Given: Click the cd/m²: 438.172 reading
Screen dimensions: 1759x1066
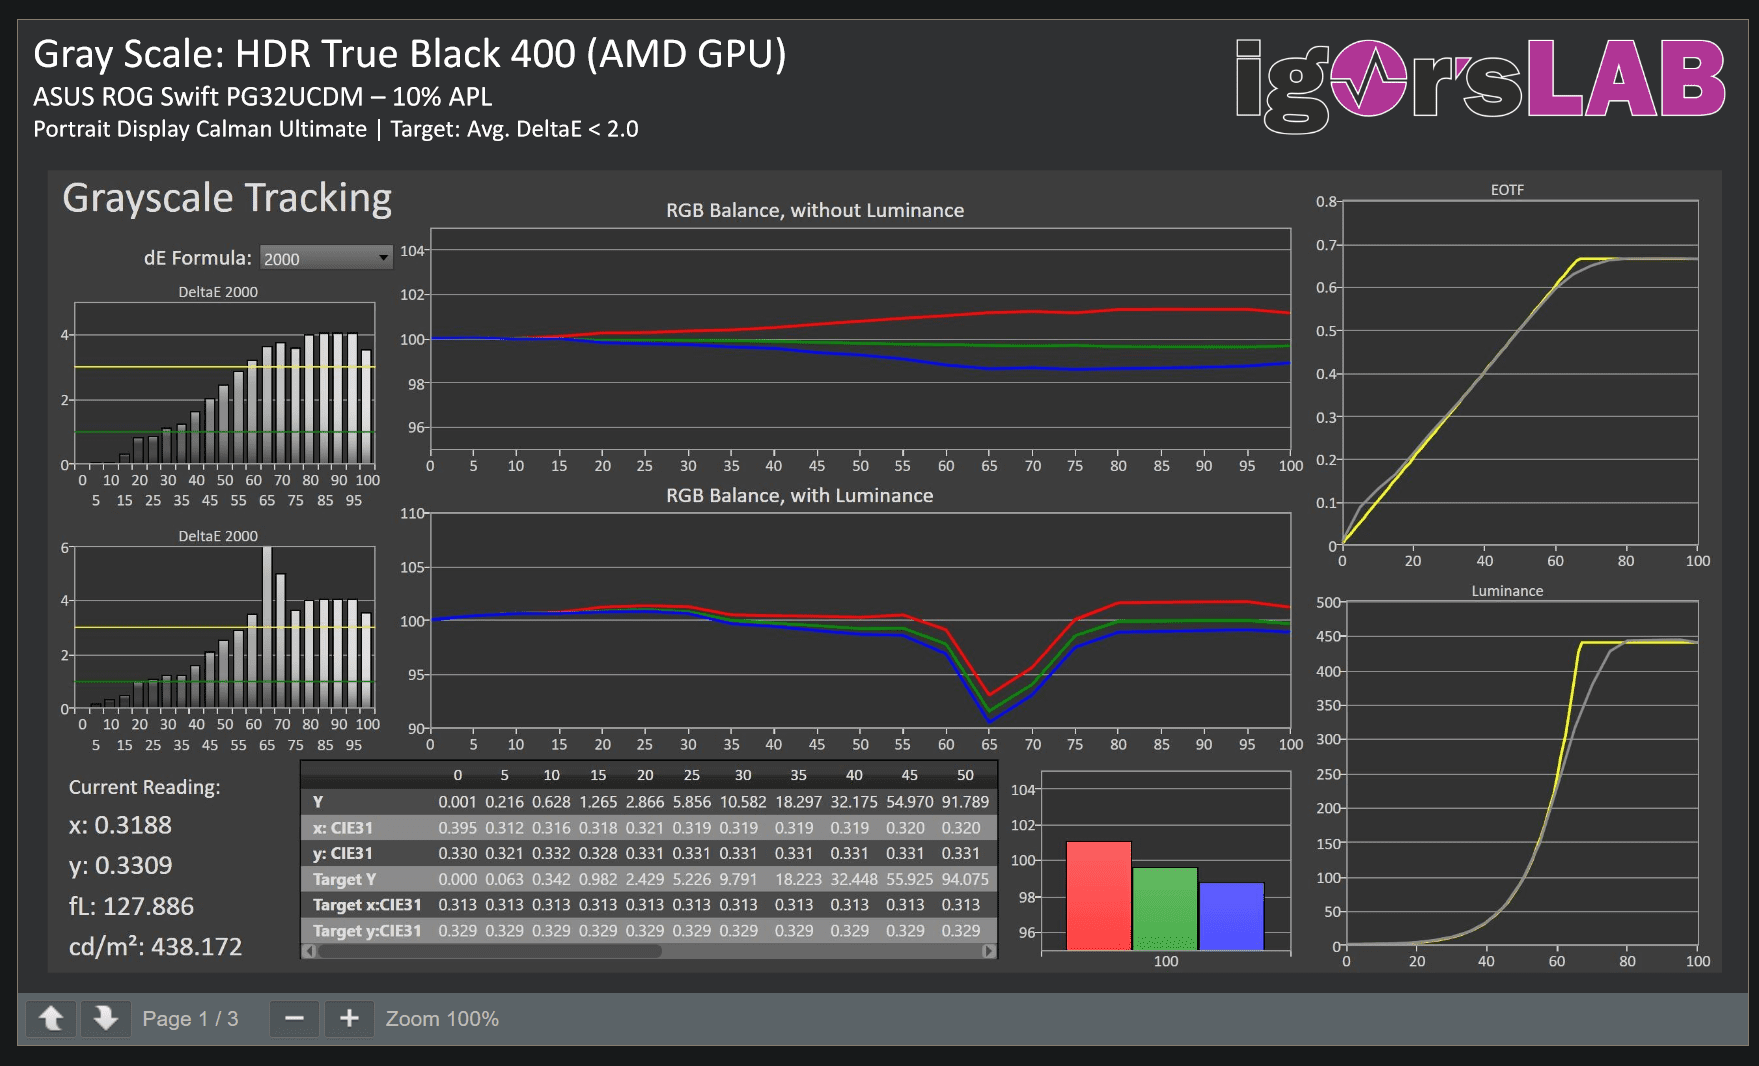Looking at the screenshot, I should (x=155, y=947).
